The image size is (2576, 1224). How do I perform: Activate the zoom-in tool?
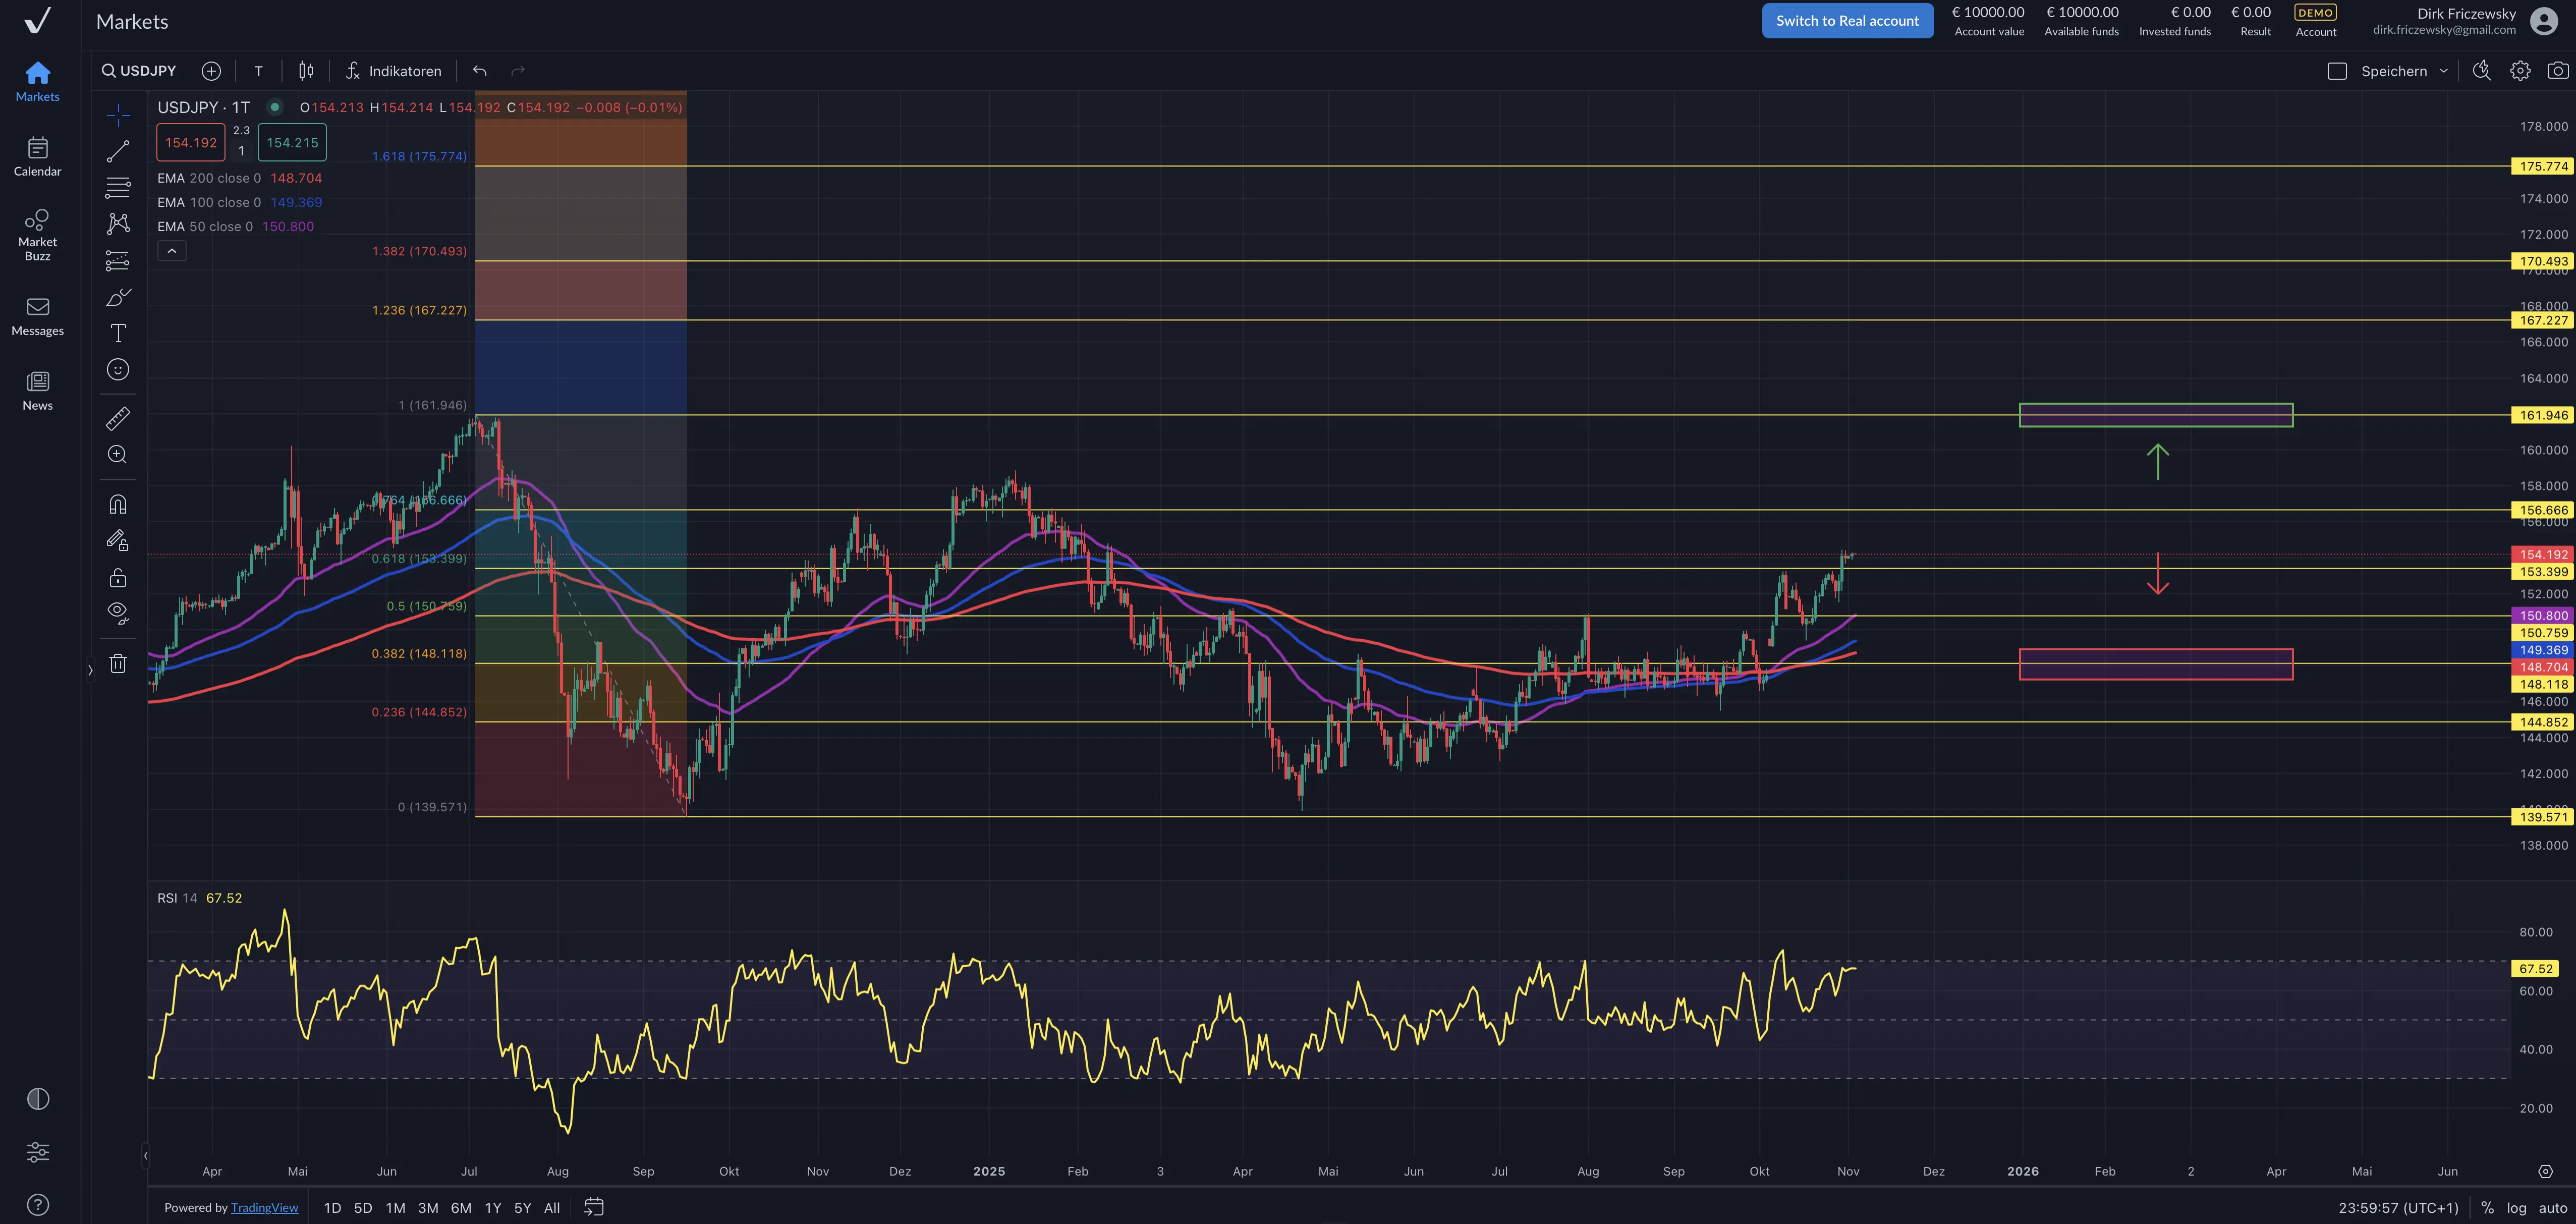point(117,455)
